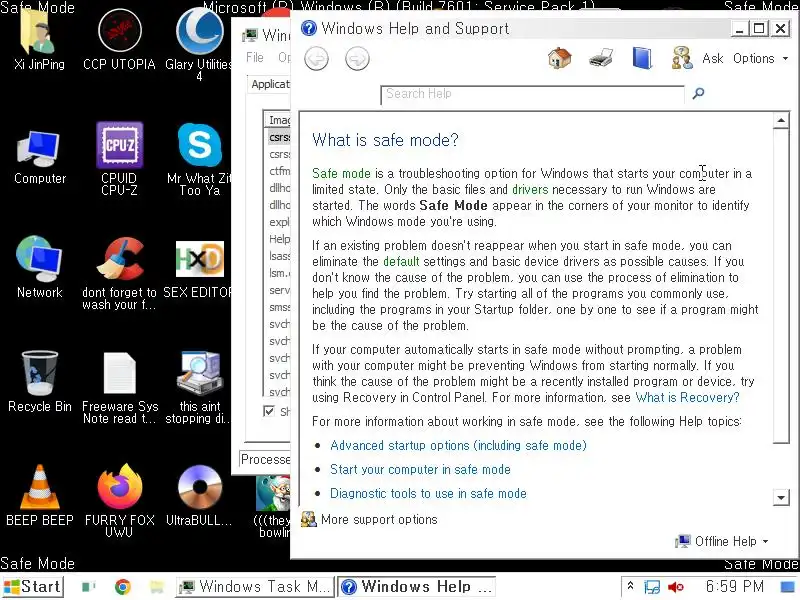Open the What is Recovery? link

pyautogui.click(x=687, y=397)
